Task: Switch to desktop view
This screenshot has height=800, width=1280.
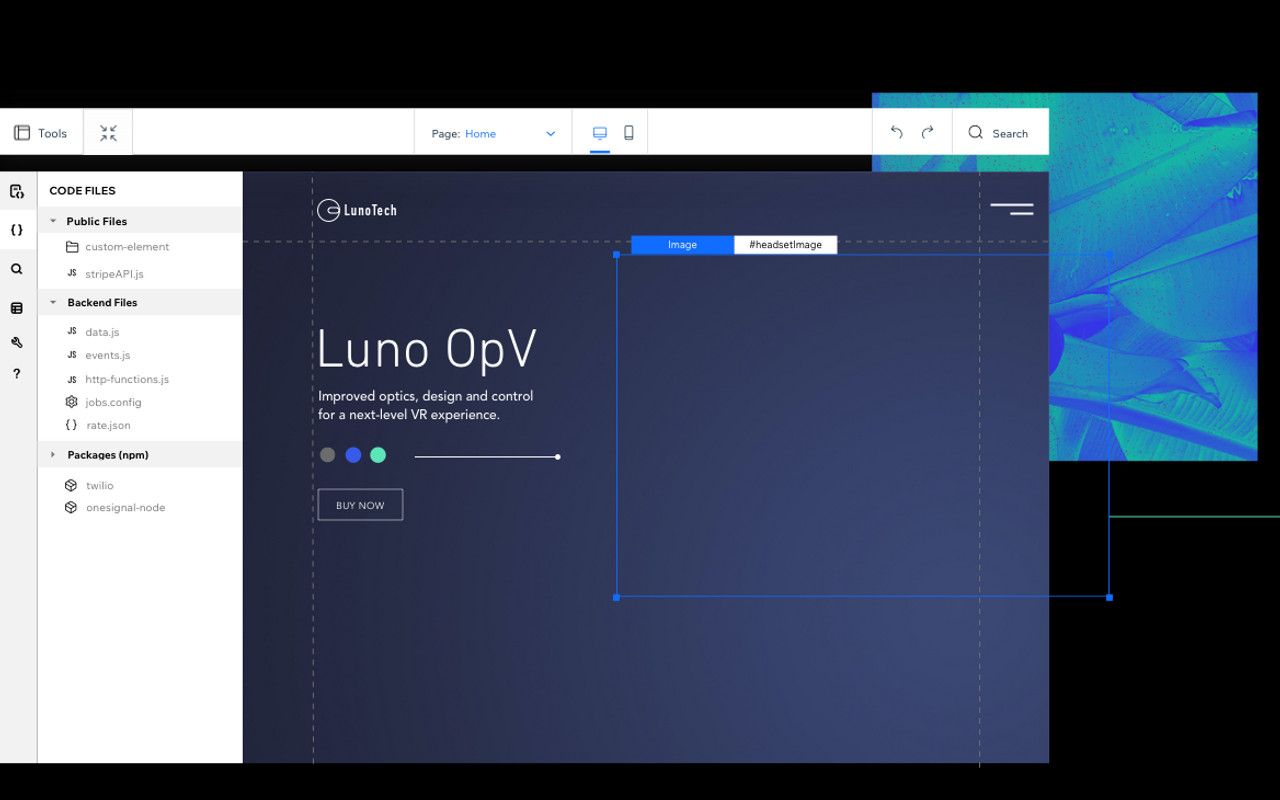Action: point(600,133)
